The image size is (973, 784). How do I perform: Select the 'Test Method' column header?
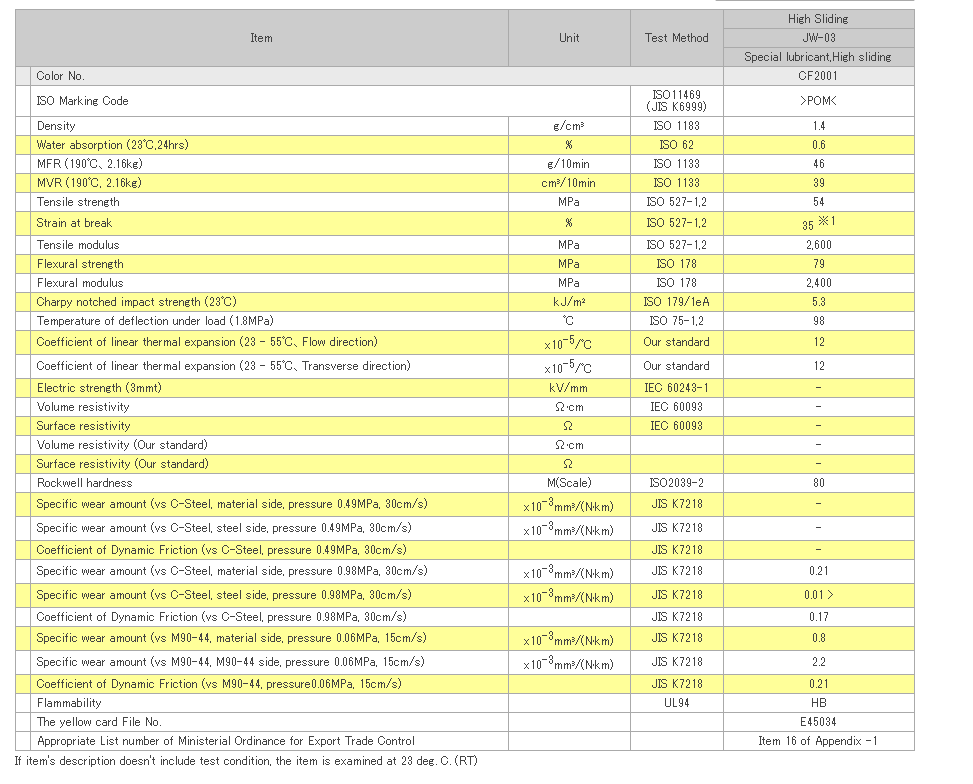(676, 38)
